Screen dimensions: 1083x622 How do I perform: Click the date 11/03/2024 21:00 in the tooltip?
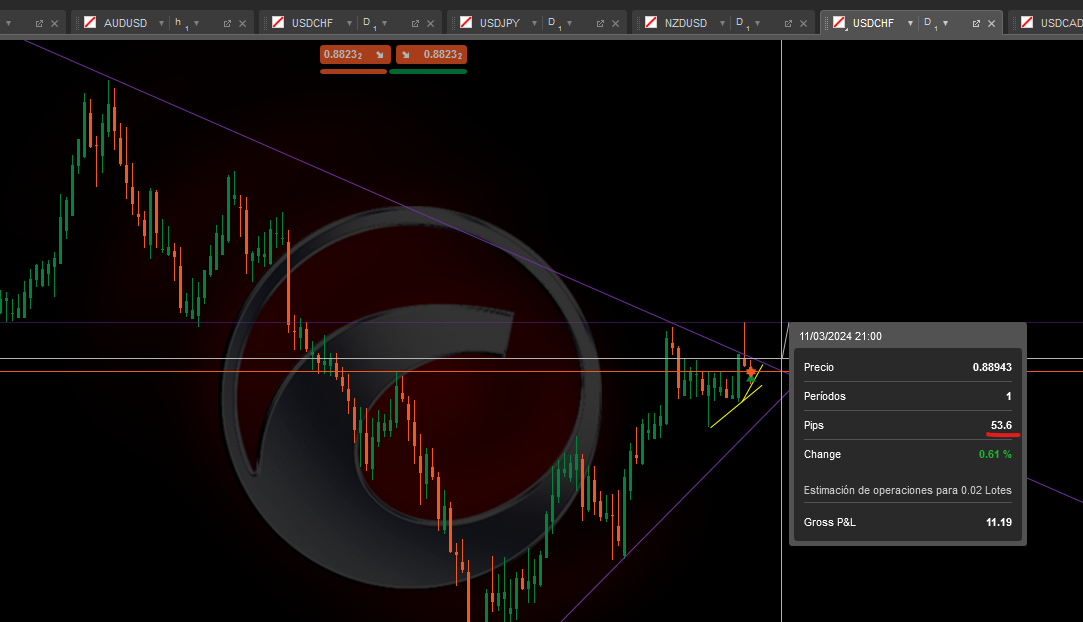841,336
